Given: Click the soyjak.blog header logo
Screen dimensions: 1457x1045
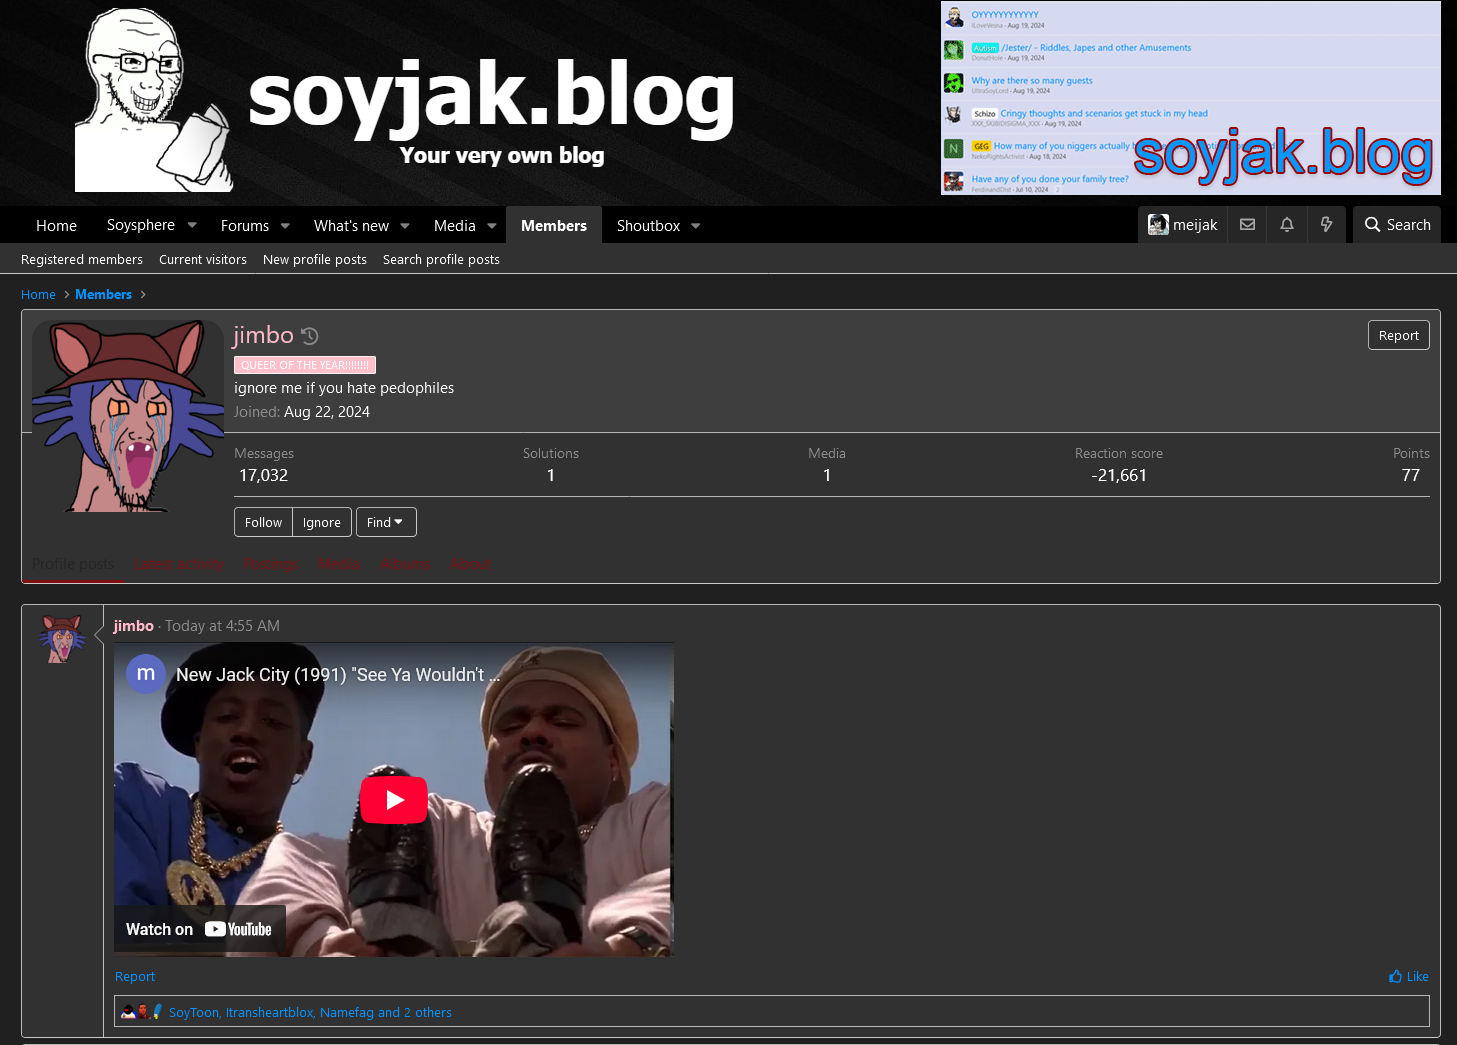Looking at the screenshot, I should [405, 100].
